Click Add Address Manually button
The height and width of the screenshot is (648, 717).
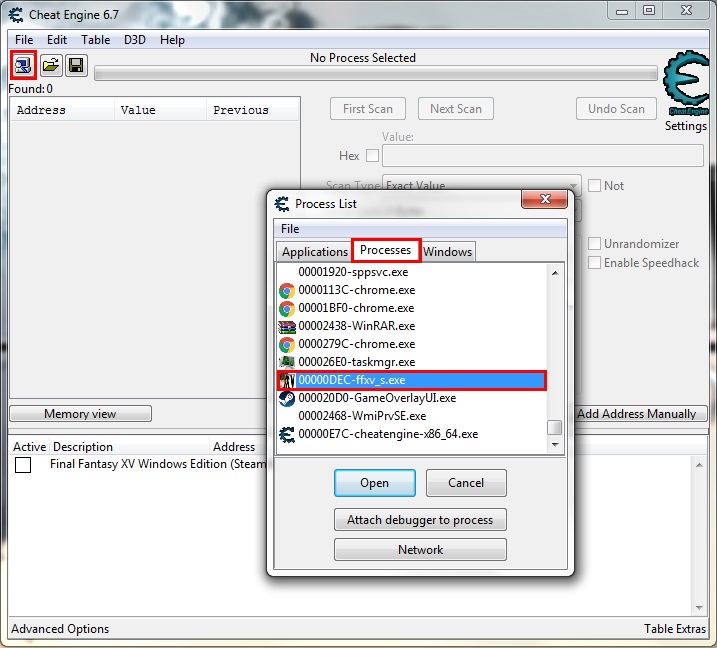click(637, 414)
